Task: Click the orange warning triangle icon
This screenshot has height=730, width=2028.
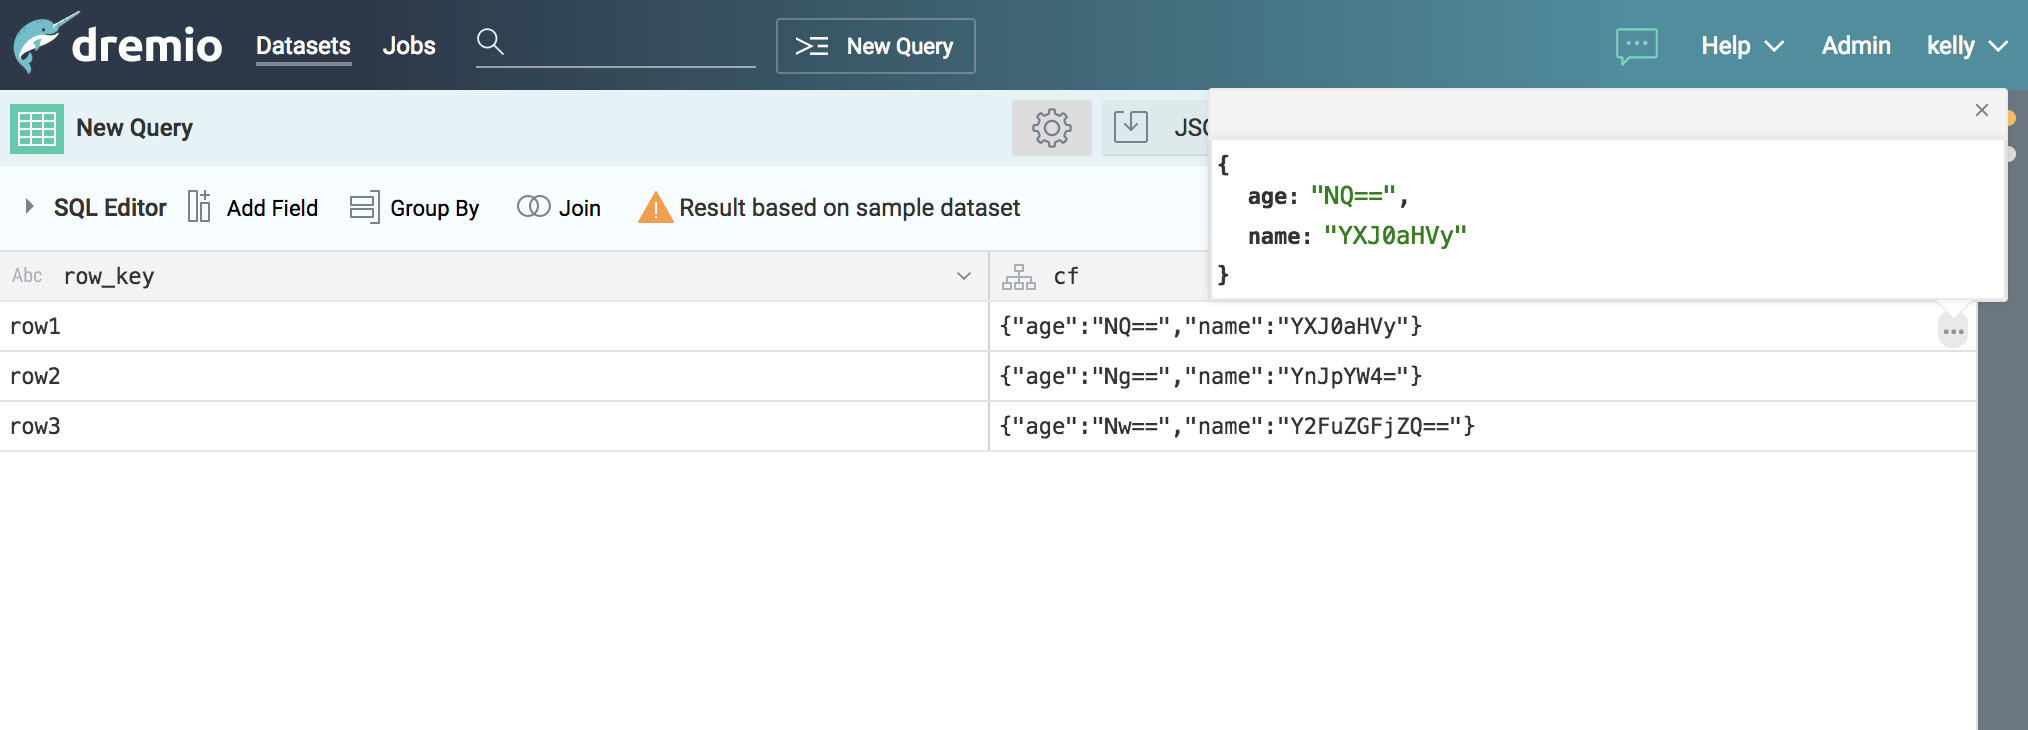Action: [x=655, y=208]
